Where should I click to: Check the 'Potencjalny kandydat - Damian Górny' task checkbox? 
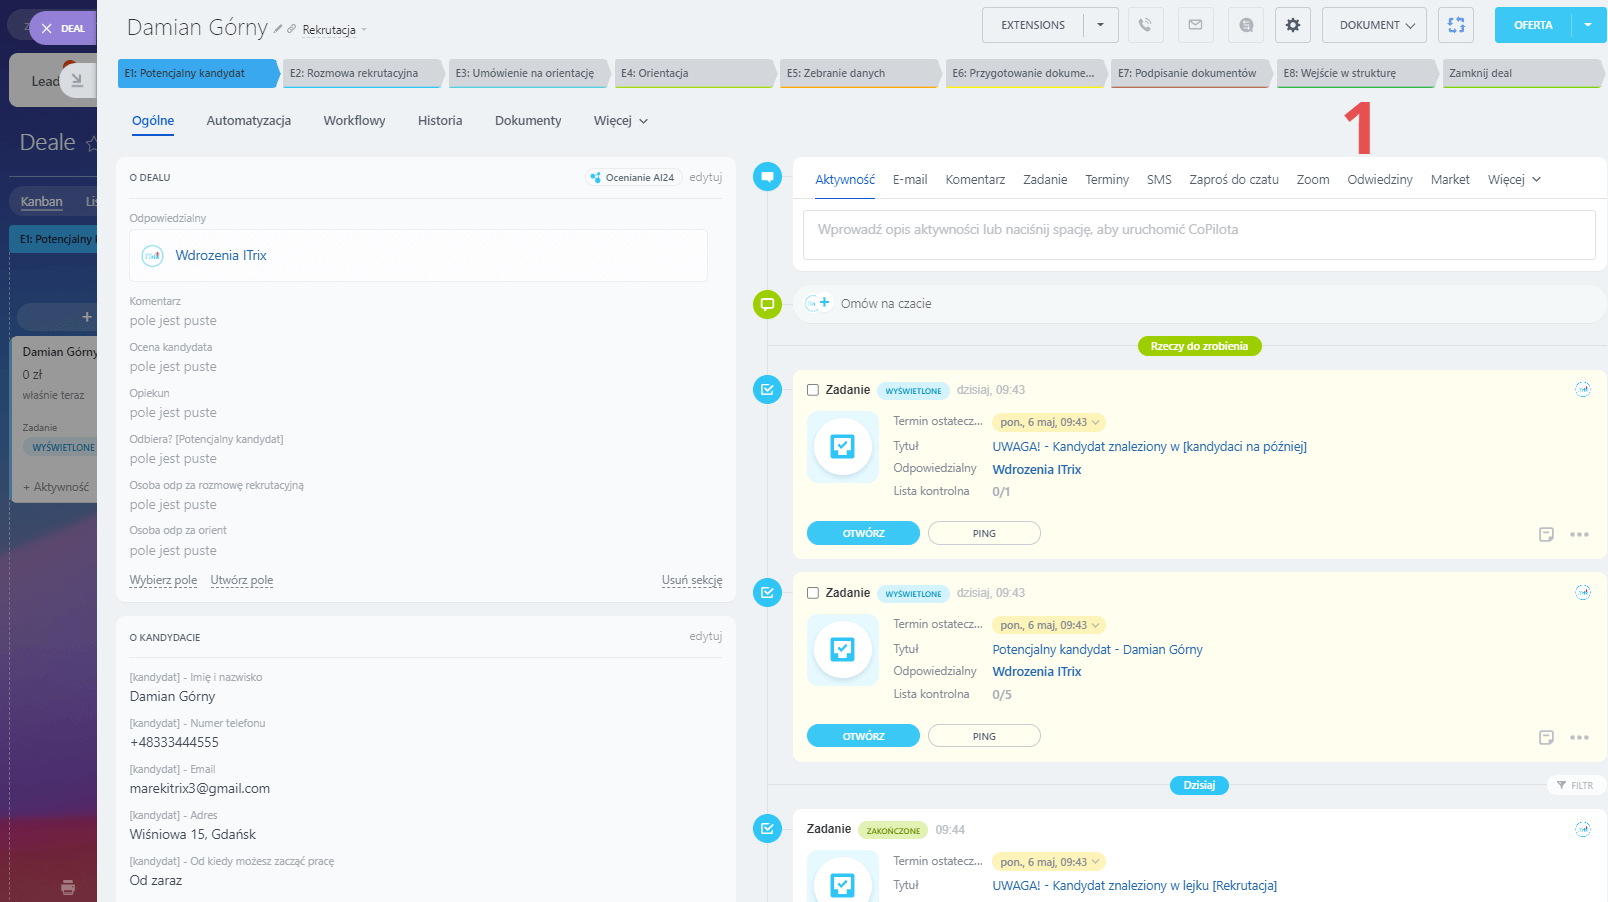[x=813, y=593]
